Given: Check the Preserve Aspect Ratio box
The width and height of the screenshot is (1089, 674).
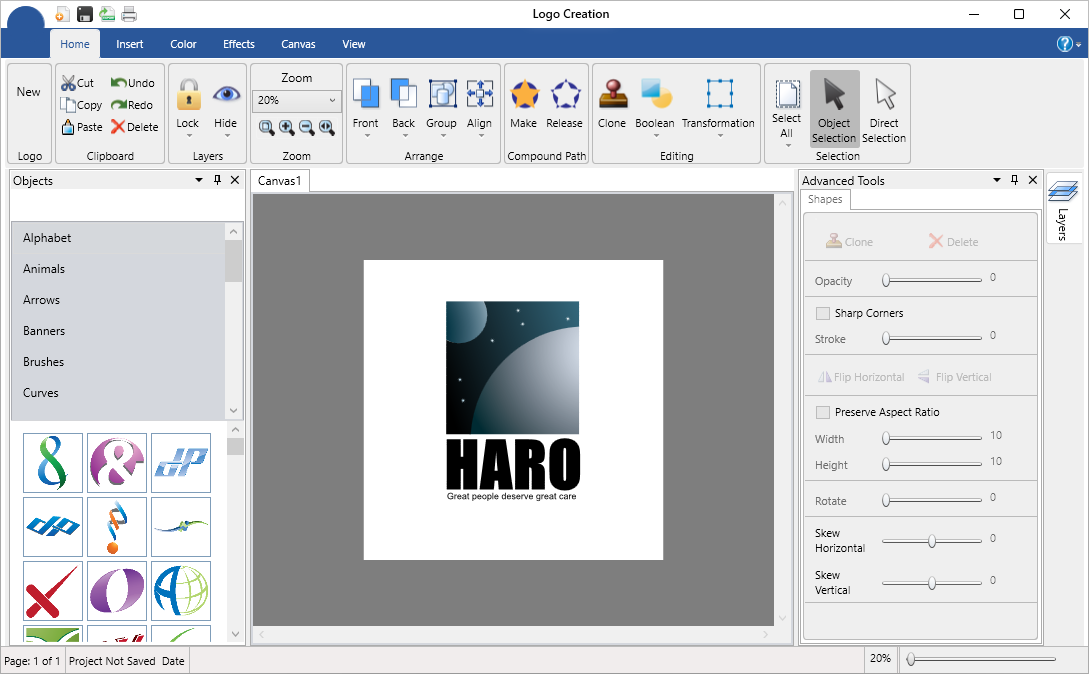Looking at the screenshot, I should point(823,412).
